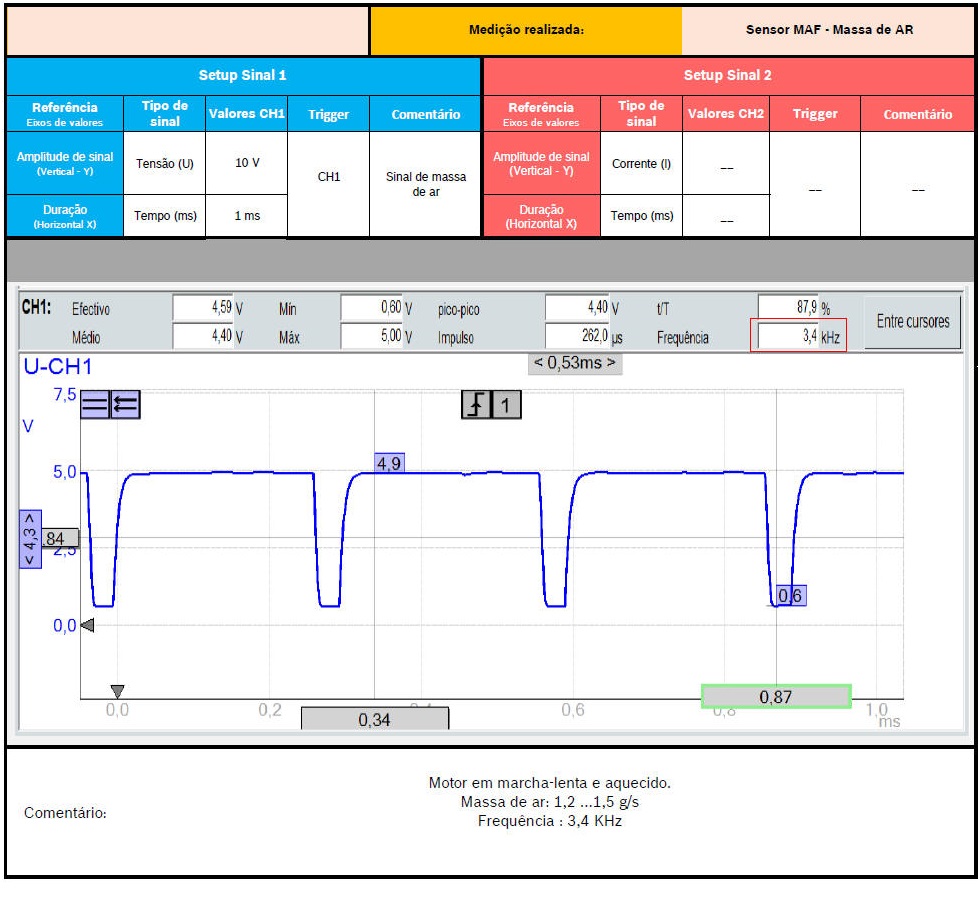Image resolution: width=980 pixels, height=900 pixels.
Task: Click the 0,53ms time delta label
Action: coord(575,362)
